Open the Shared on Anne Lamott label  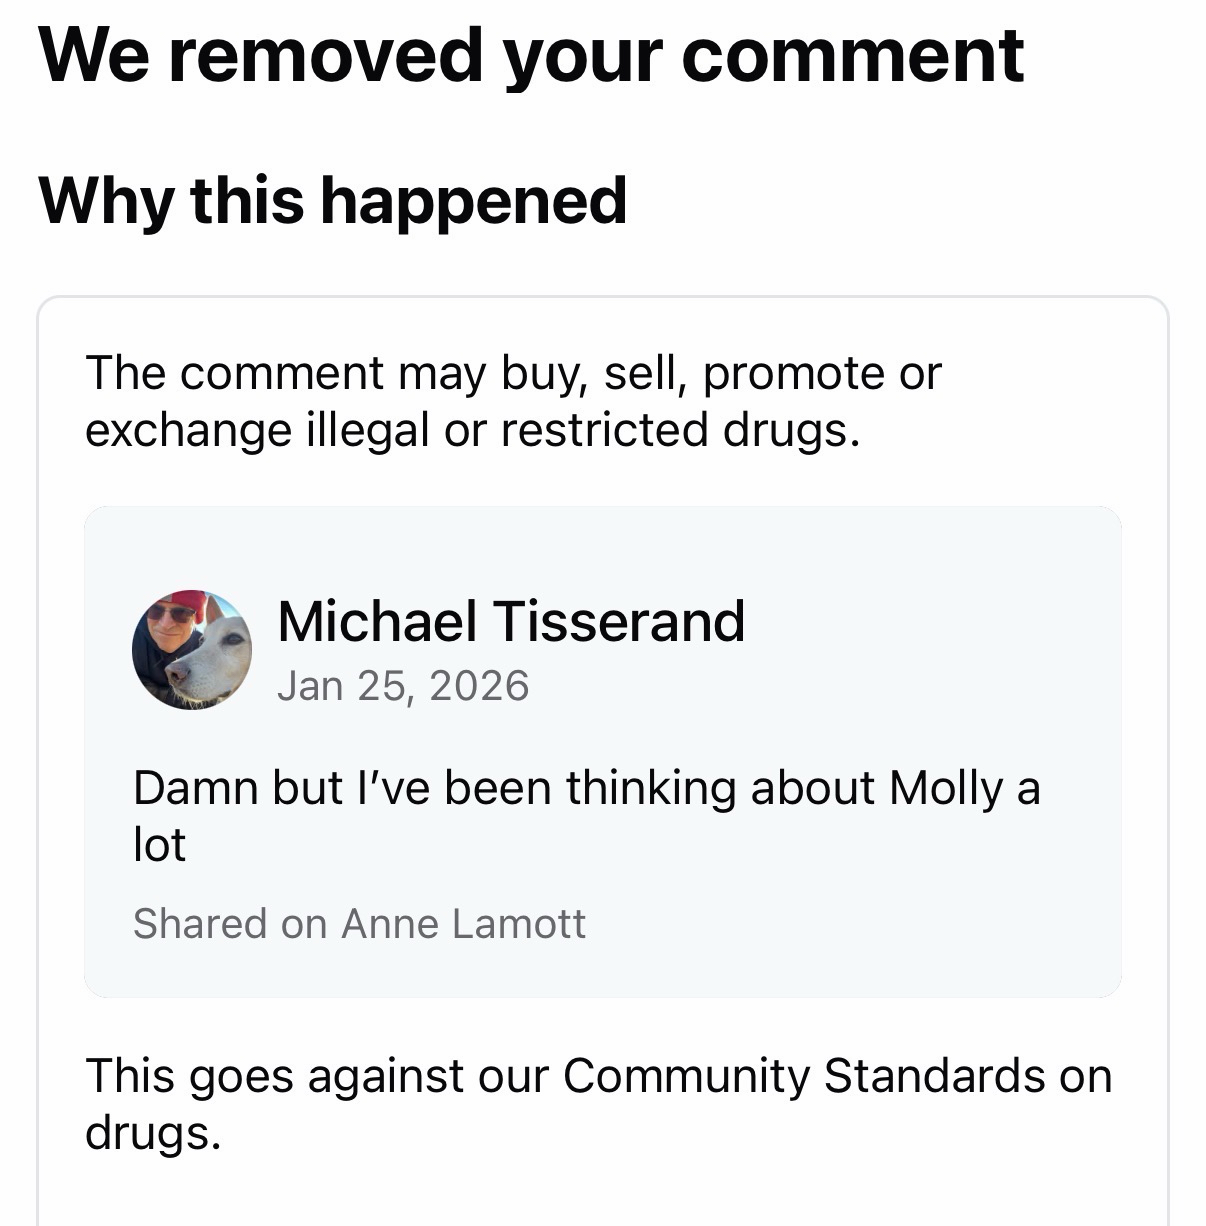tap(359, 924)
